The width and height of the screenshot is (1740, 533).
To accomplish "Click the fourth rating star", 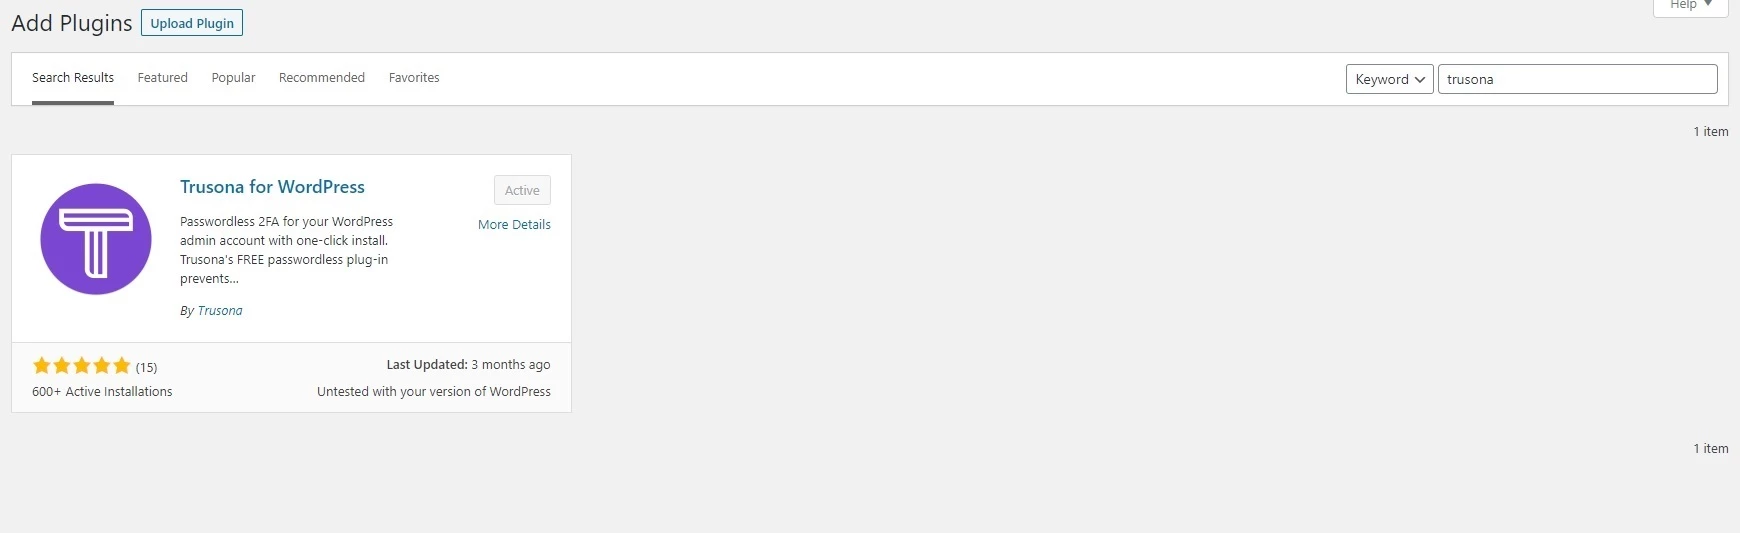I will pos(102,365).
